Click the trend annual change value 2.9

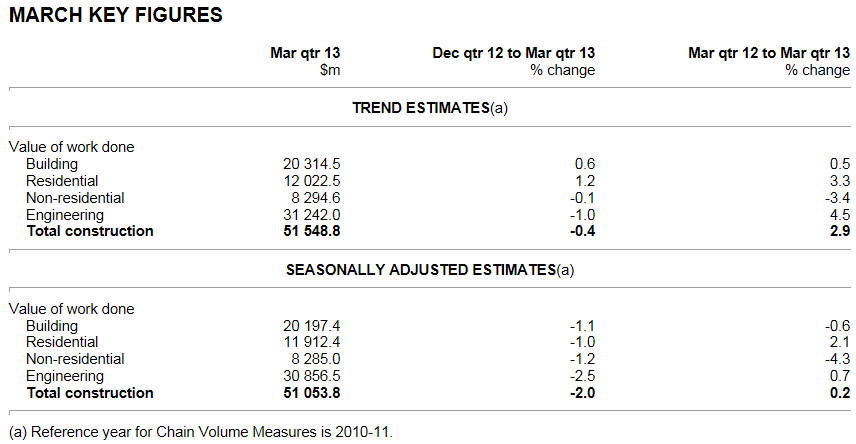tap(839, 232)
